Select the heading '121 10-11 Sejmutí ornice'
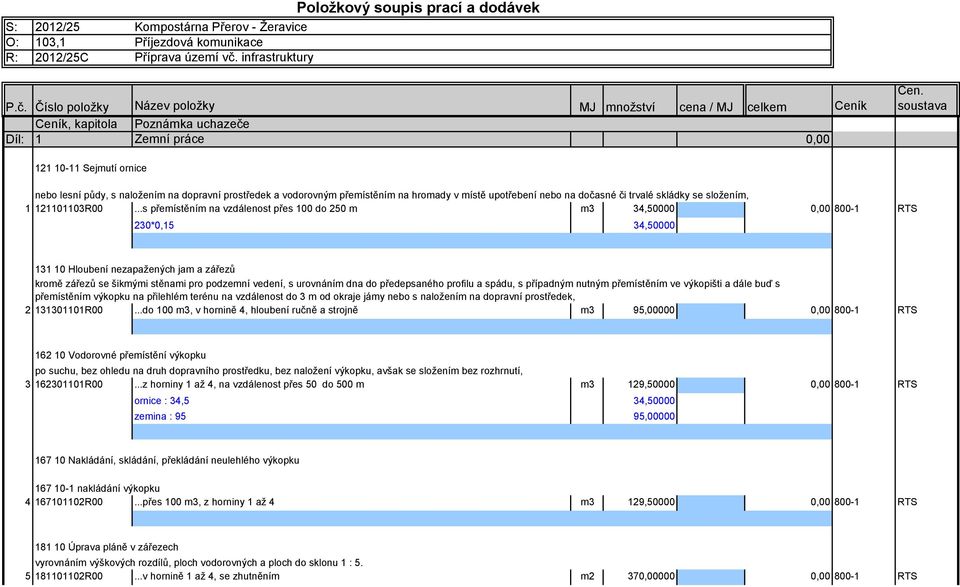 pos(91,168)
